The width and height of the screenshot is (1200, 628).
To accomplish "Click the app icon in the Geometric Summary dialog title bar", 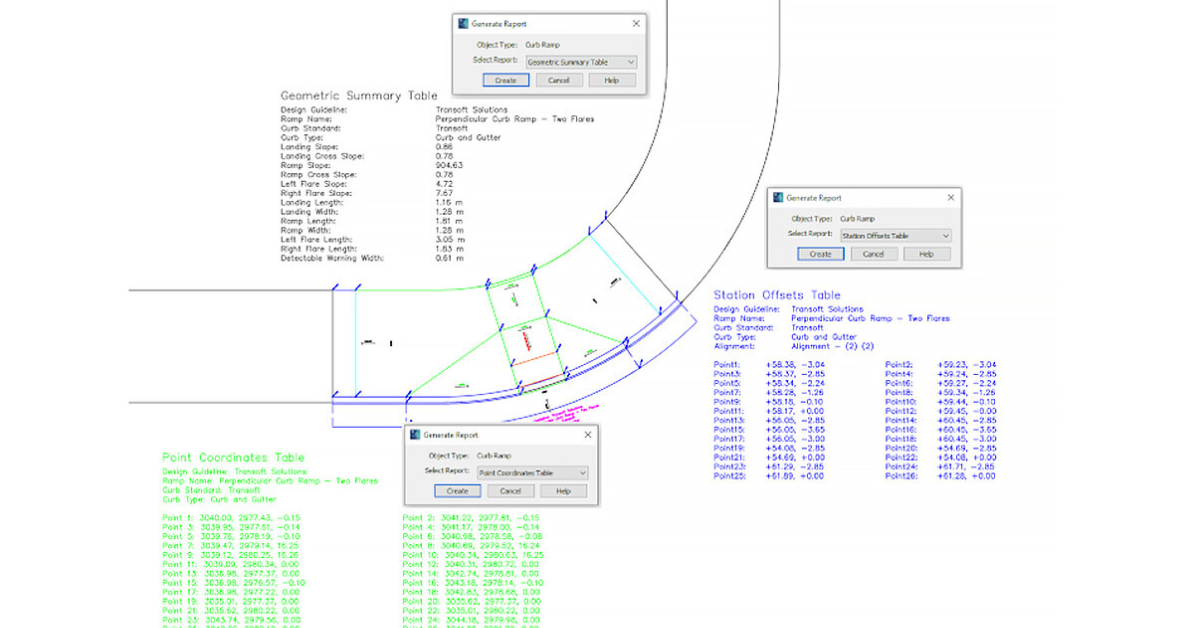I will pyautogui.click(x=462, y=24).
